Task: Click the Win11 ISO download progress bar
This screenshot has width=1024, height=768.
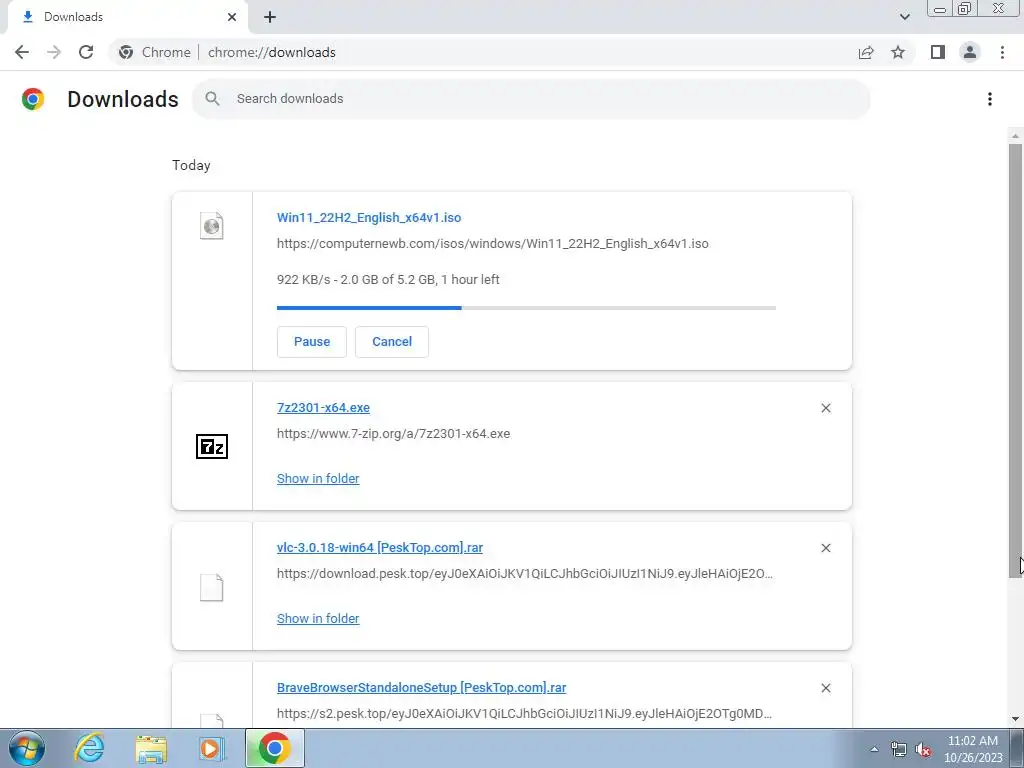Action: pyautogui.click(x=526, y=308)
